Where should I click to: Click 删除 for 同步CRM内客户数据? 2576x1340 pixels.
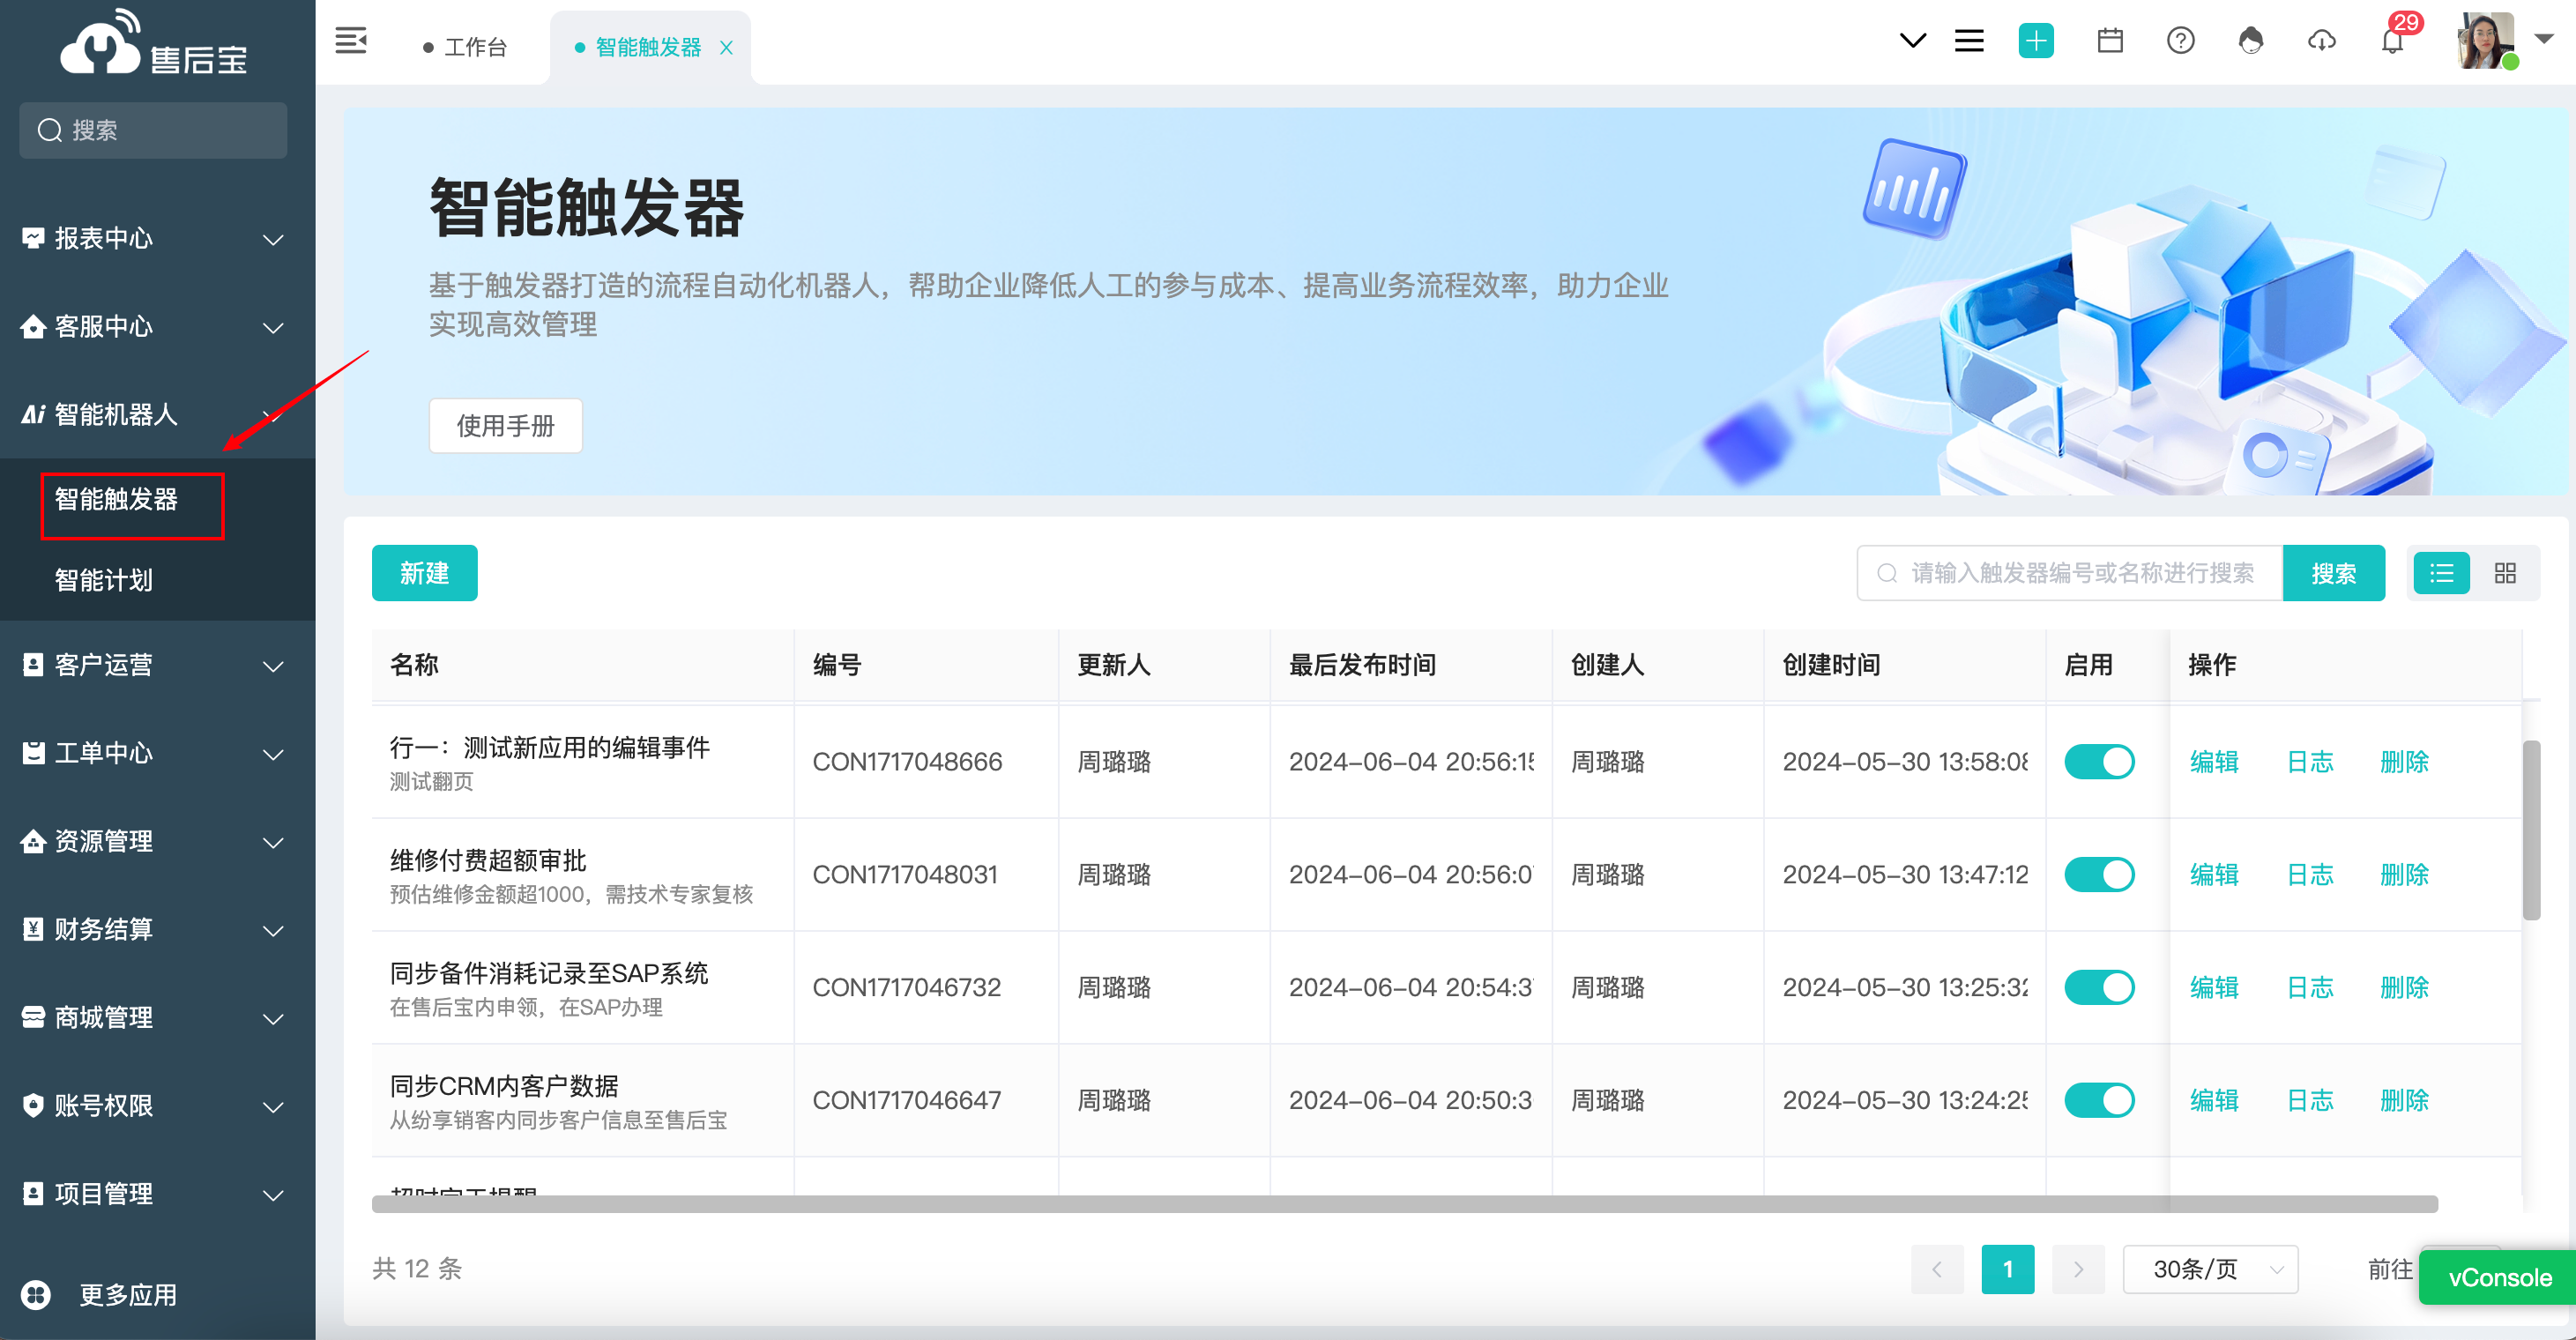point(2404,1101)
